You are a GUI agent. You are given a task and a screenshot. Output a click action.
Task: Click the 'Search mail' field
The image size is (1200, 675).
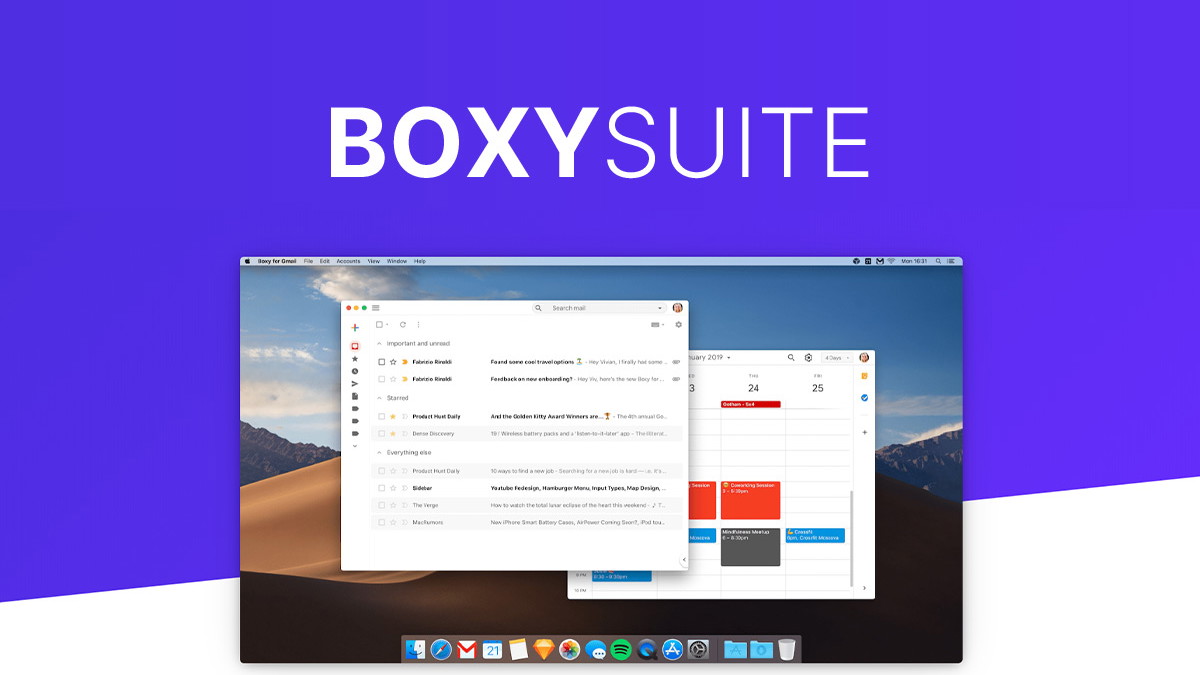(599, 308)
